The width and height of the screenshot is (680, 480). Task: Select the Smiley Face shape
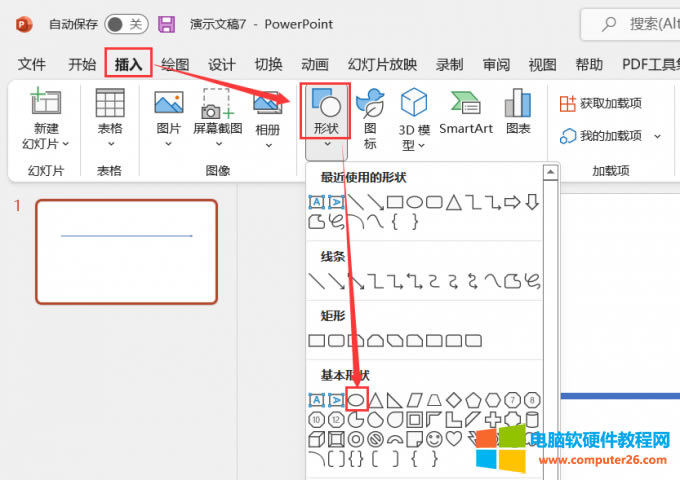[434, 439]
